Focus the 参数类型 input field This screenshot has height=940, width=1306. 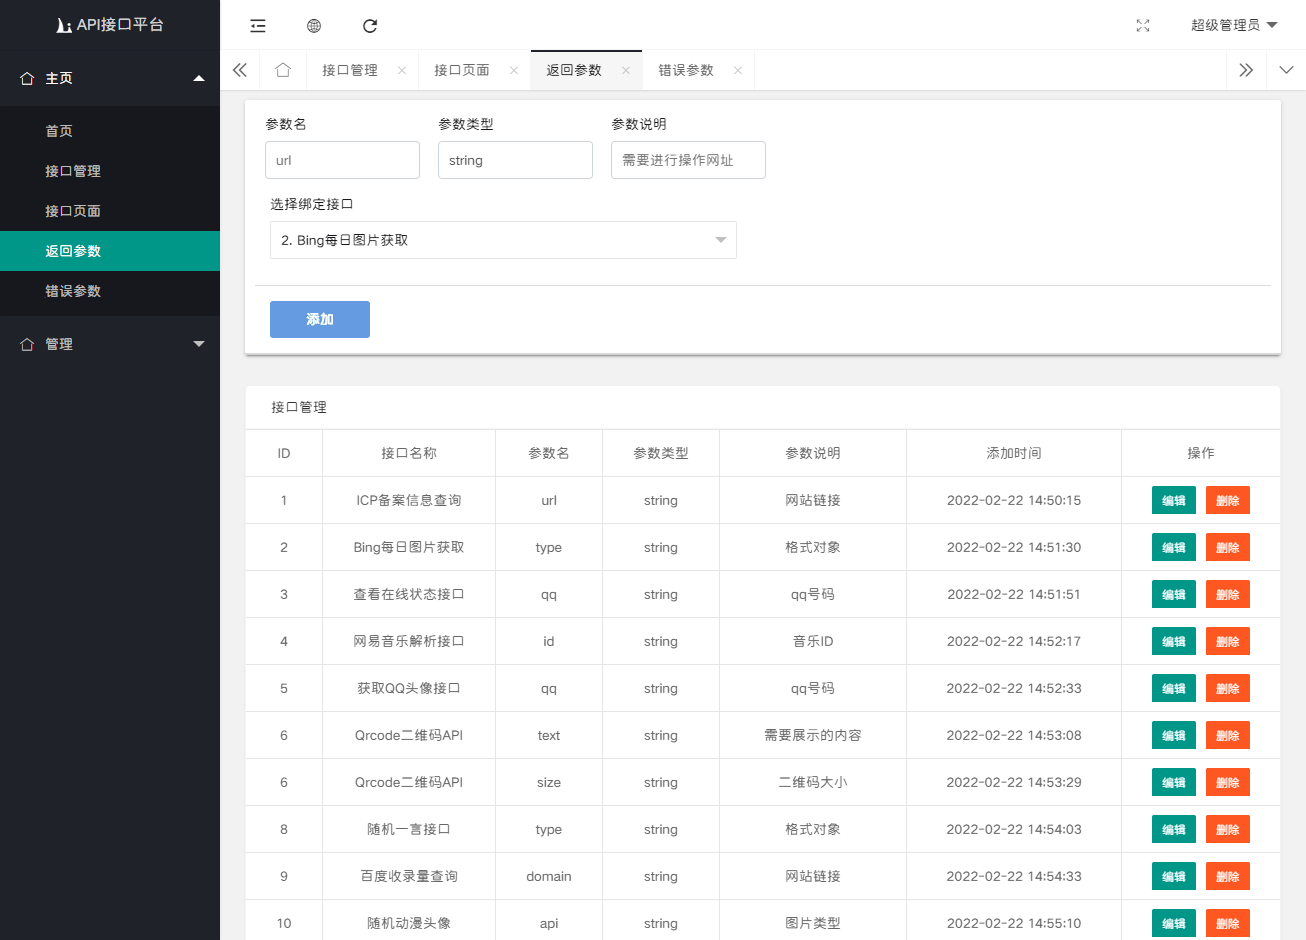click(515, 160)
